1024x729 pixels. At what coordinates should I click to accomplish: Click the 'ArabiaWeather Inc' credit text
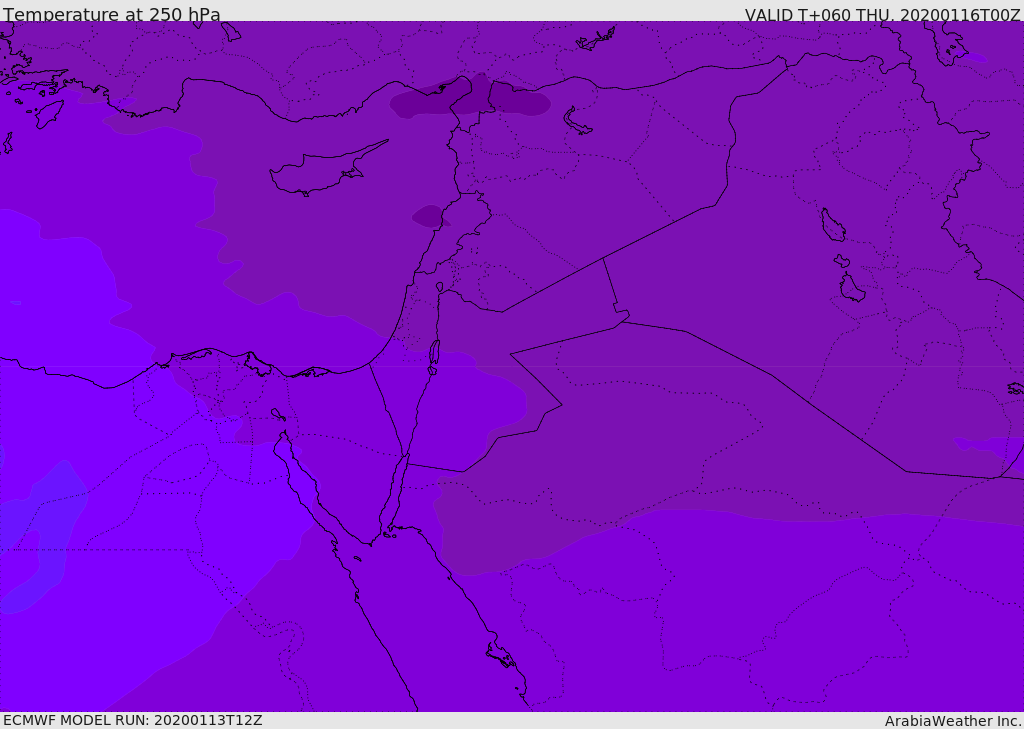[x=953, y=721]
